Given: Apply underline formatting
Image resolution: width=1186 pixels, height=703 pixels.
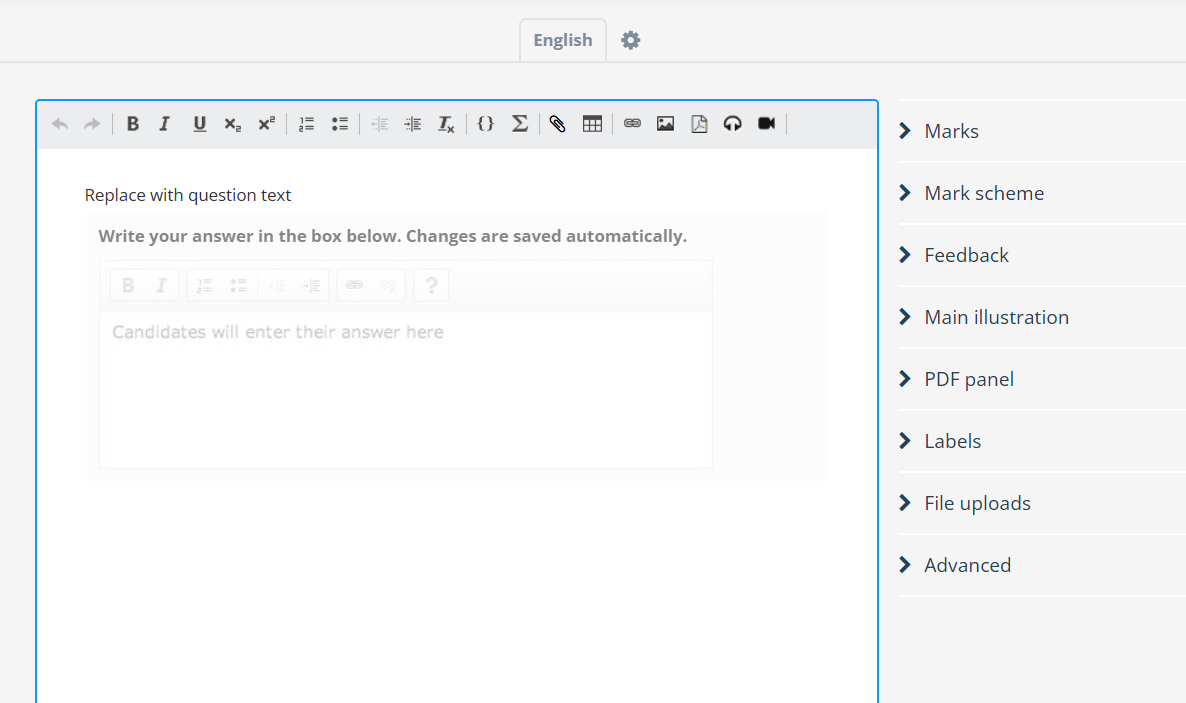Looking at the screenshot, I should coord(199,124).
